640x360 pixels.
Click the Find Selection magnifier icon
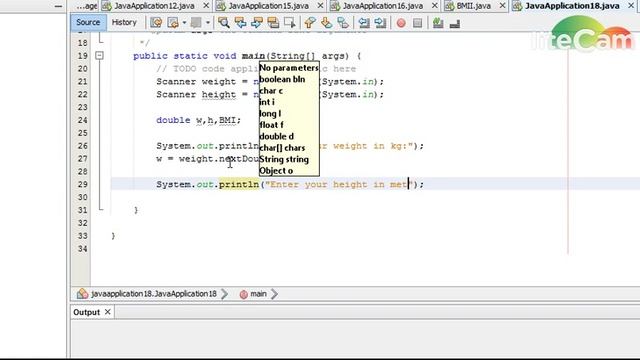(x=223, y=23)
